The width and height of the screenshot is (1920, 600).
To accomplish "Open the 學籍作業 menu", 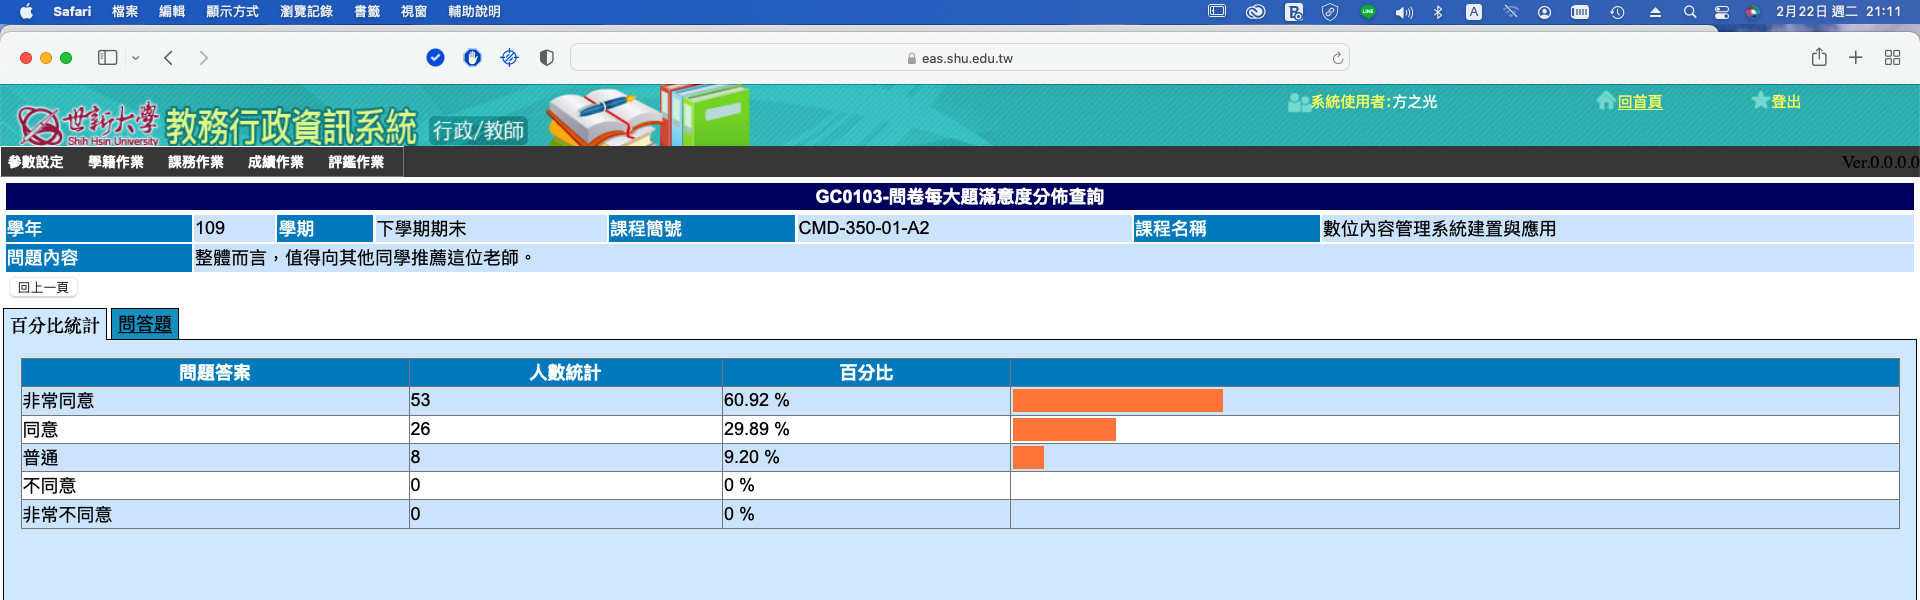I will click(116, 162).
